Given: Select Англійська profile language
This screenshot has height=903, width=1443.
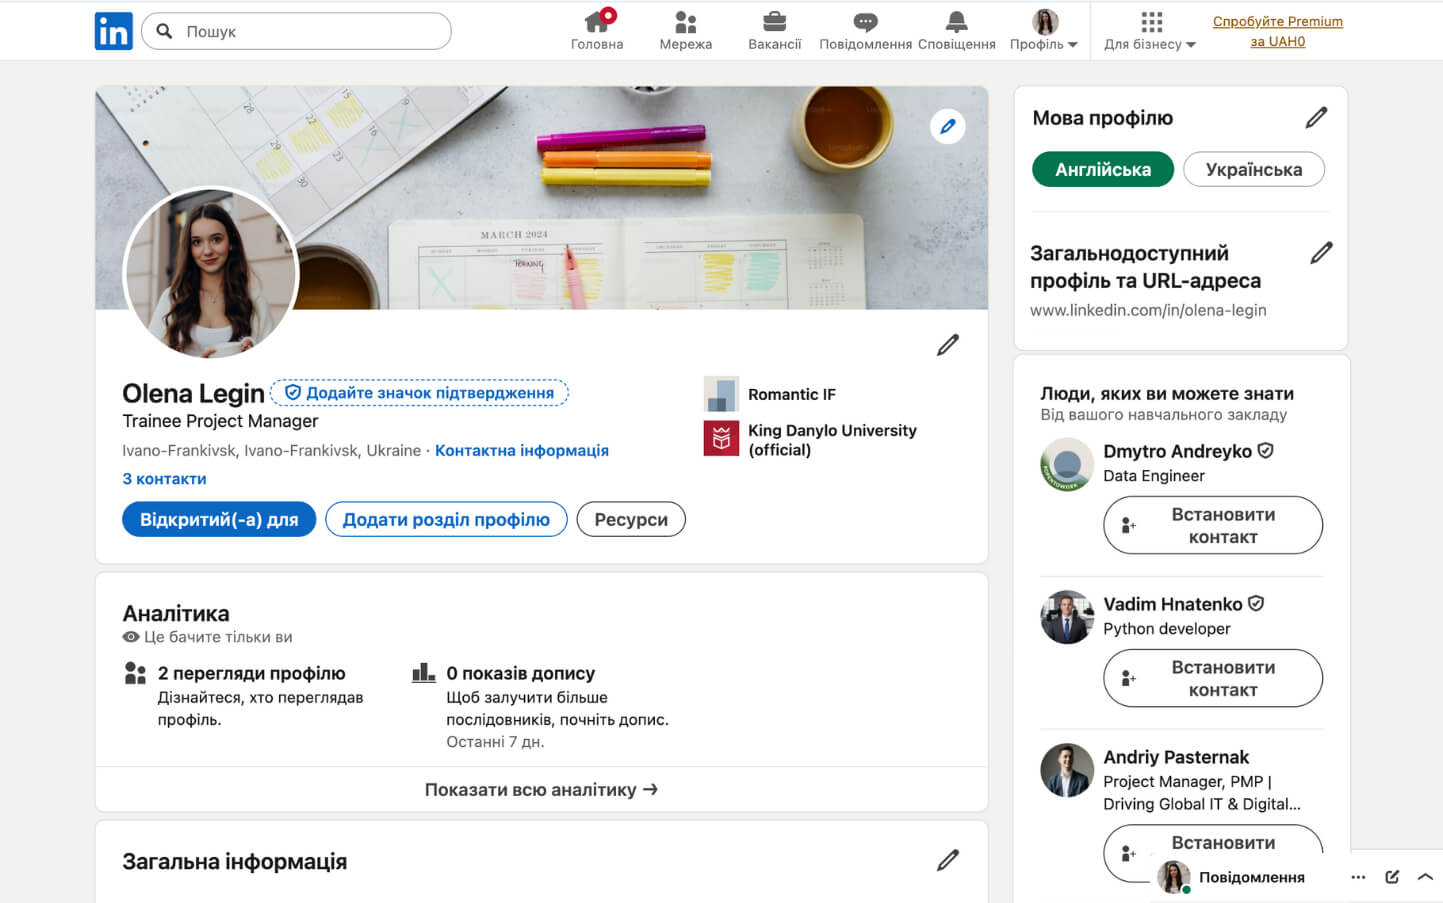Looking at the screenshot, I should [1102, 170].
